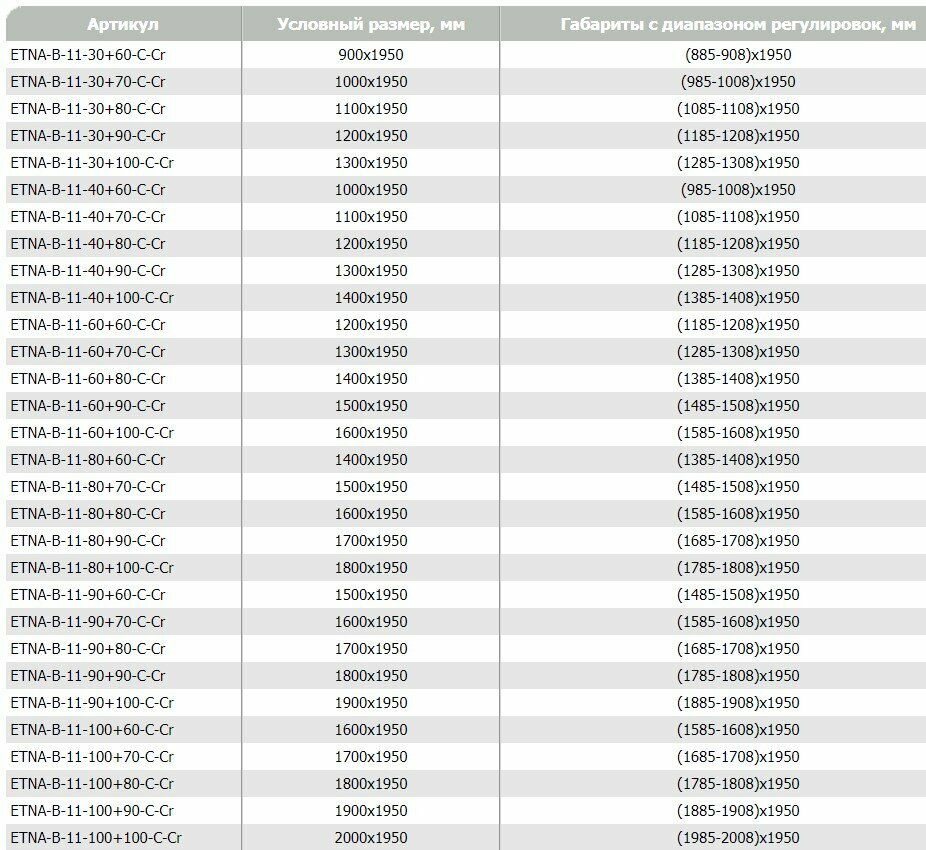Select article ETNA-B-11-60+70-C-Cr

click(88, 352)
